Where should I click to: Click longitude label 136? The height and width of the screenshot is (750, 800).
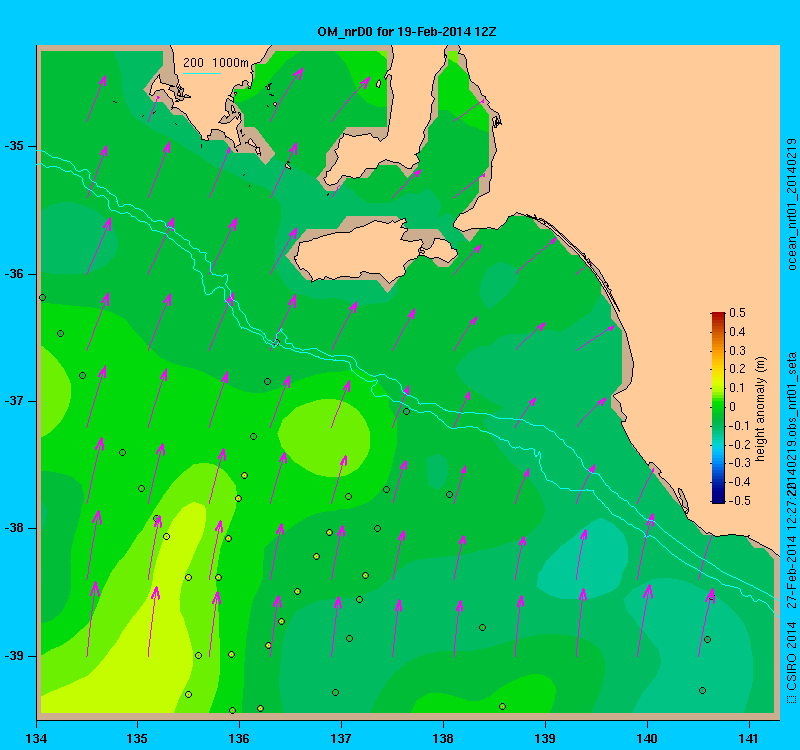tap(239, 739)
